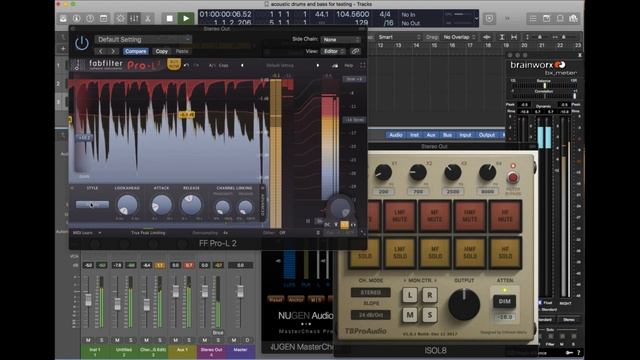The image size is (640, 360).
Task: Toggle the Toolbar icon in the control bar
Action: (x=104, y=18)
